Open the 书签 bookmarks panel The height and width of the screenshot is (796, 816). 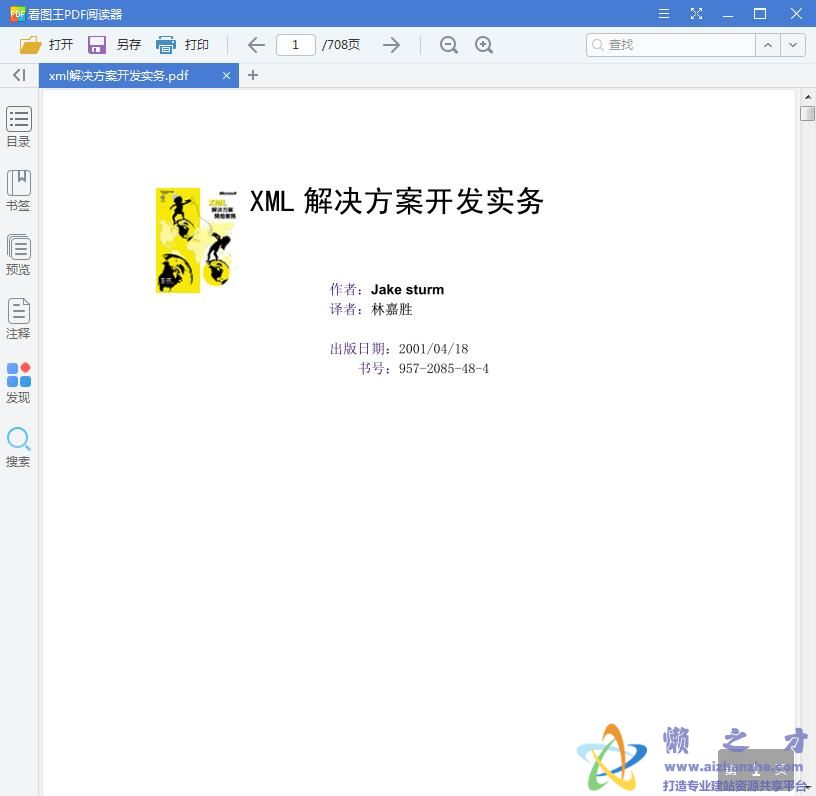click(x=18, y=190)
